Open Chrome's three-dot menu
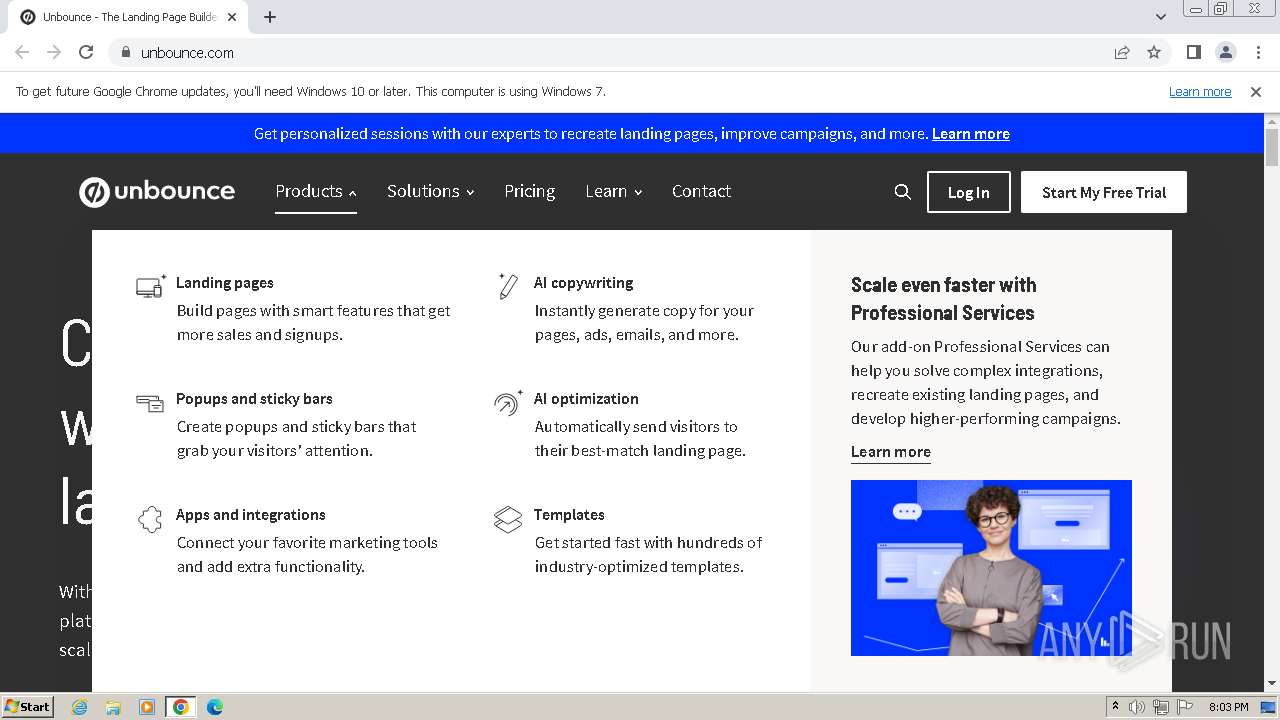The width and height of the screenshot is (1280, 720). tap(1257, 52)
